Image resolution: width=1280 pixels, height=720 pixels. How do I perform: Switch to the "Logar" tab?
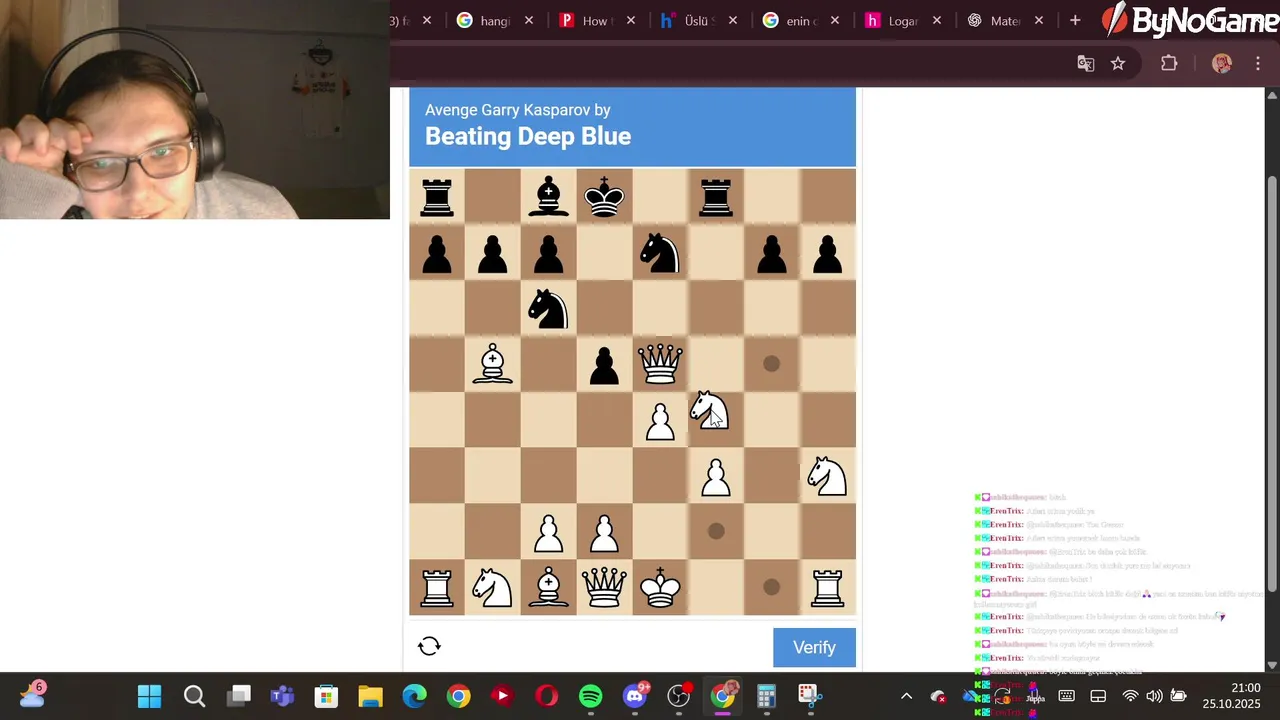[x=902, y=20]
